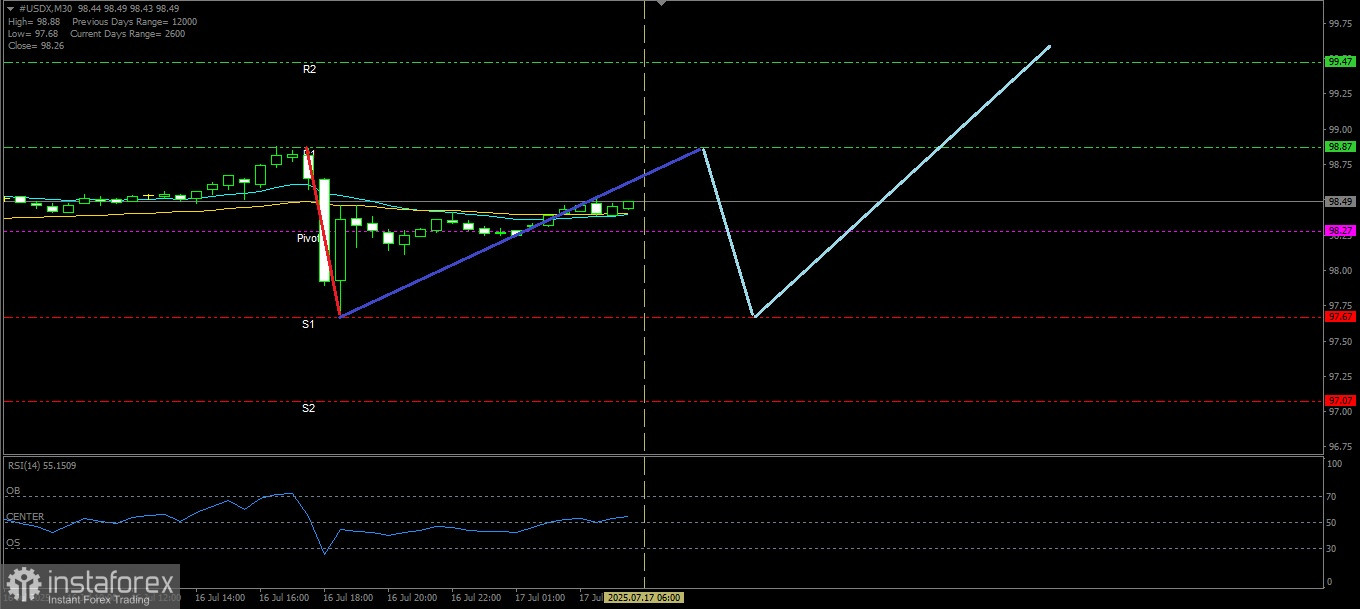Click the Close= 98.26 text
1360x609 pixels.
coord(34,45)
